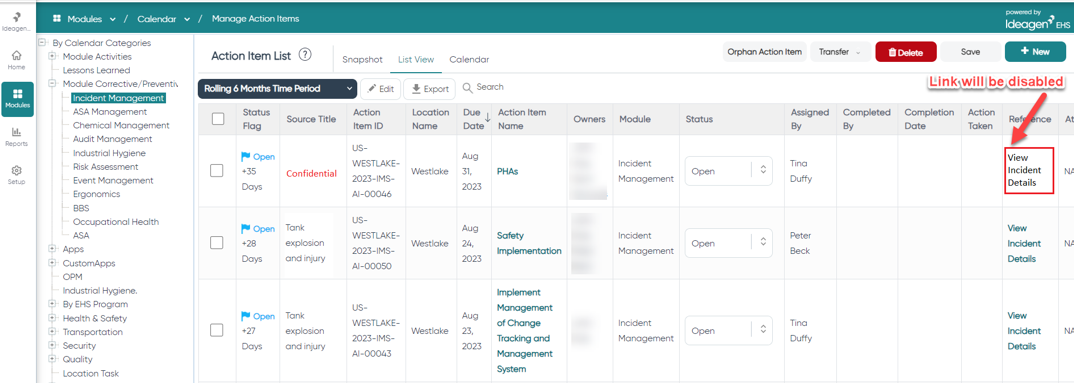Open the Rolling 6 Months Time Period dropdown
Viewport: 1074px width, 383px height.
click(x=277, y=88)
